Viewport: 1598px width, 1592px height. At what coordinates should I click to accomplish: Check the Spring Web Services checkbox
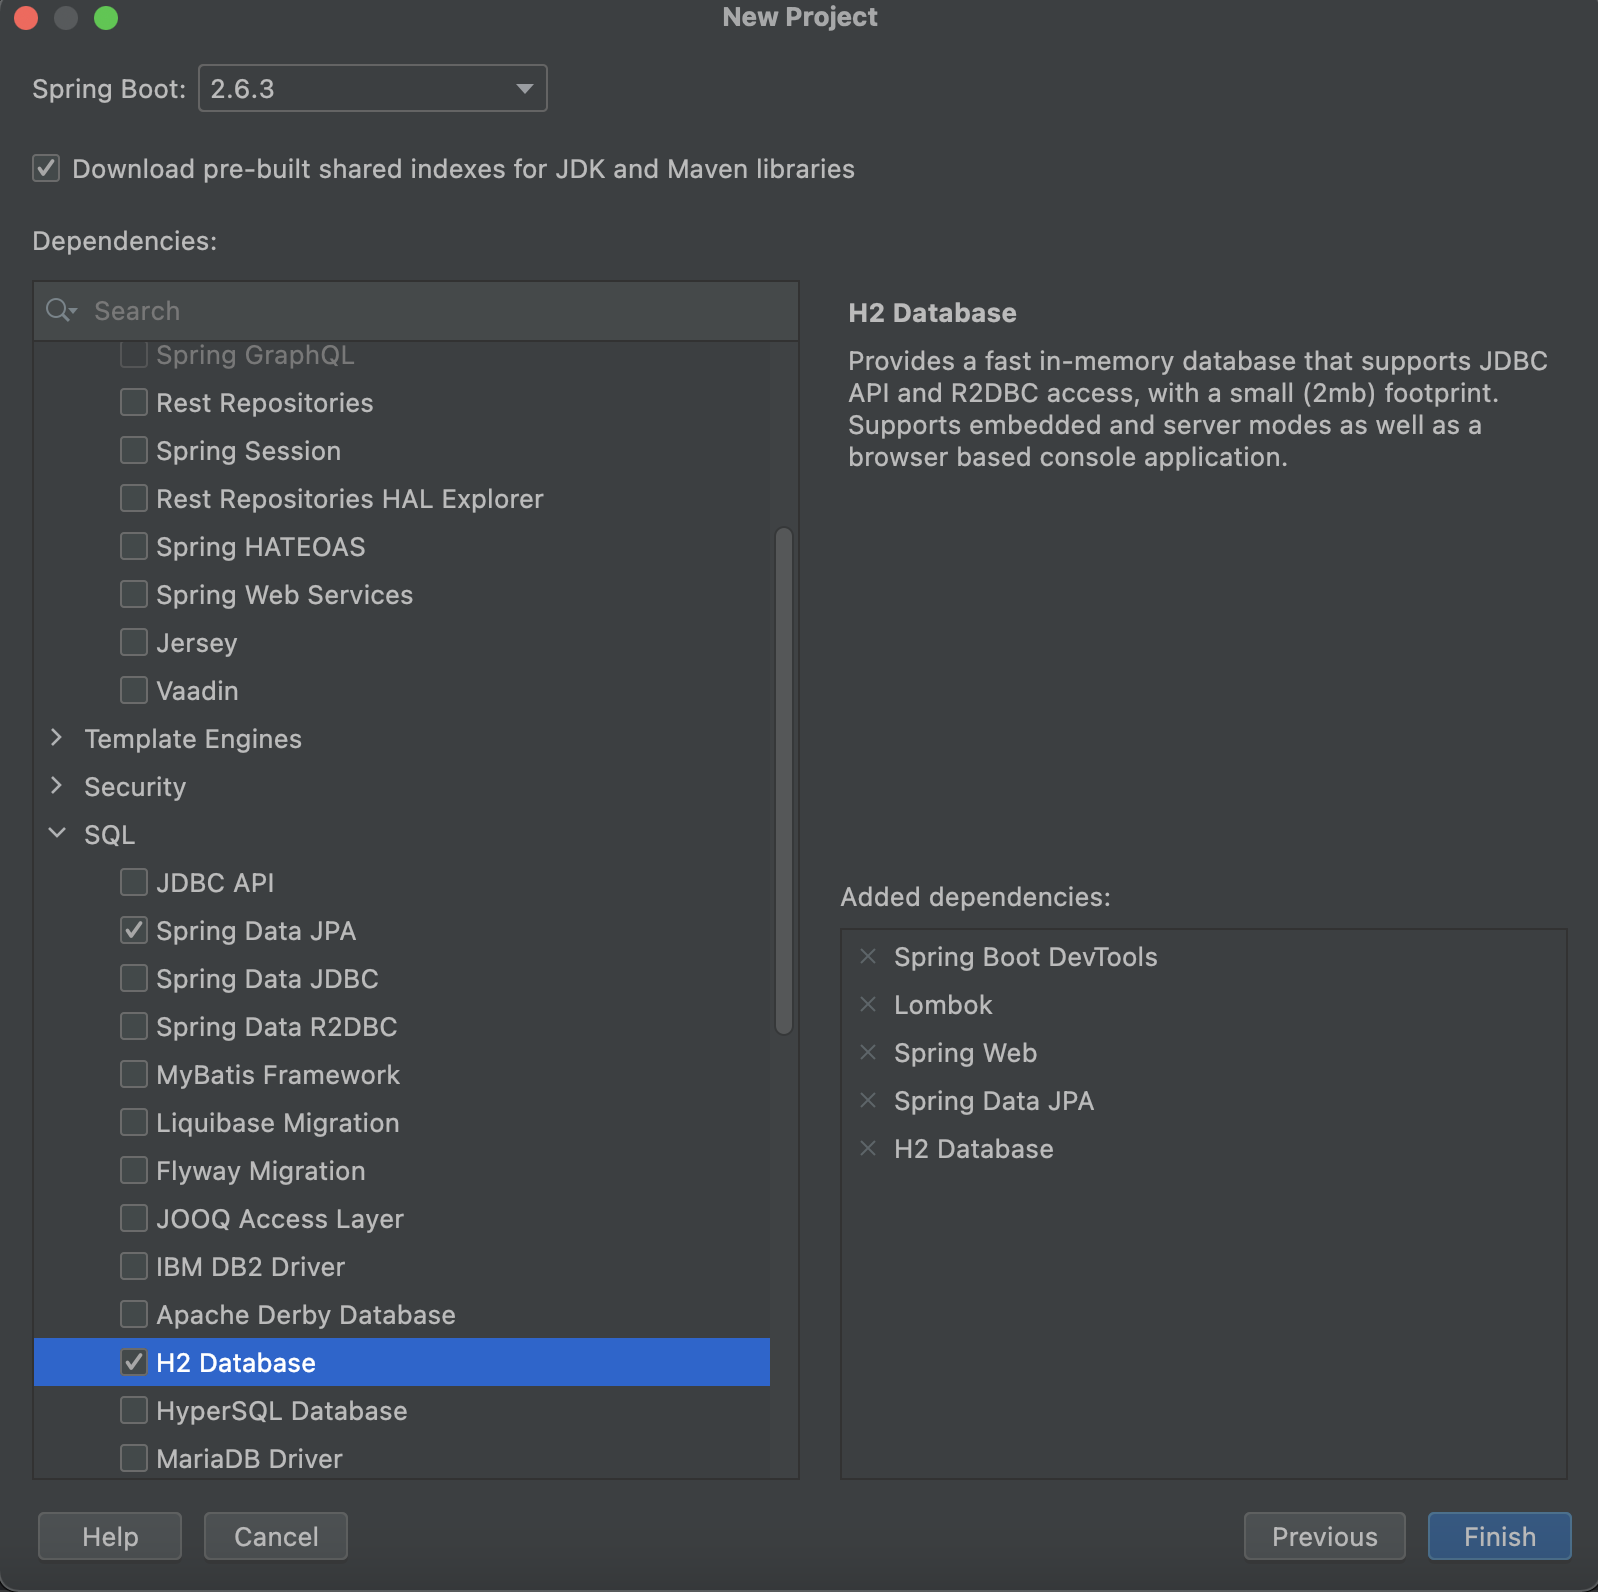coord(134,594)
